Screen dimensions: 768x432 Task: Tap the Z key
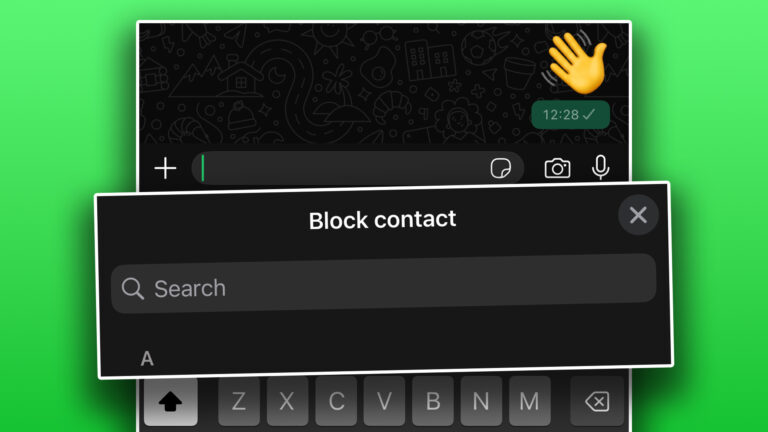click(239, 401)
